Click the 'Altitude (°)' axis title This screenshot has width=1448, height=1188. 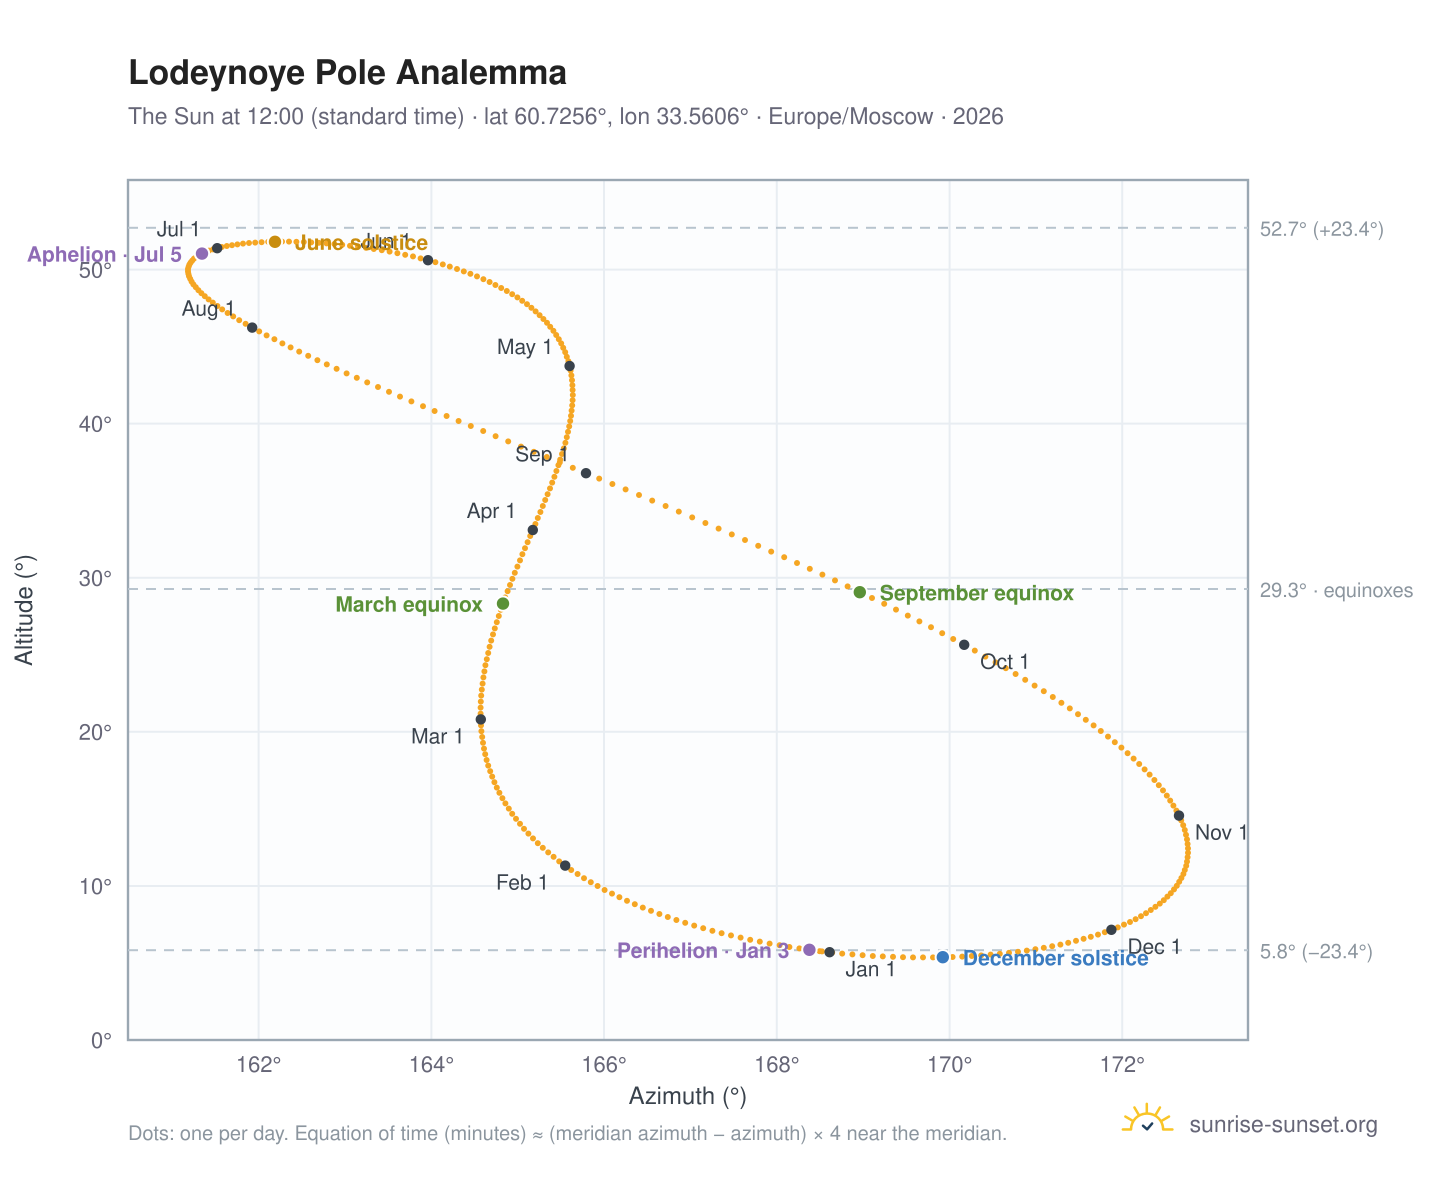click(x=25, y=611)
